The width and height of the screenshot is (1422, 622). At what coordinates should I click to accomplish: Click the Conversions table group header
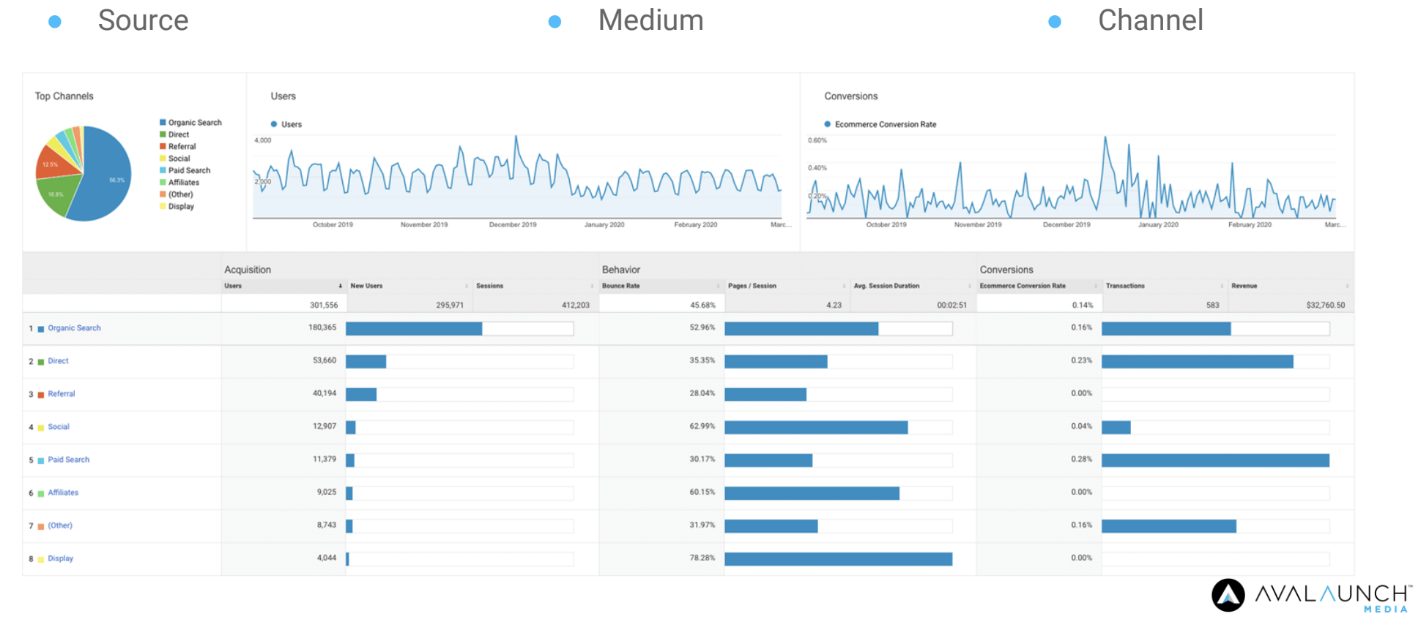pyautogui.click(x=1007, y=270)
